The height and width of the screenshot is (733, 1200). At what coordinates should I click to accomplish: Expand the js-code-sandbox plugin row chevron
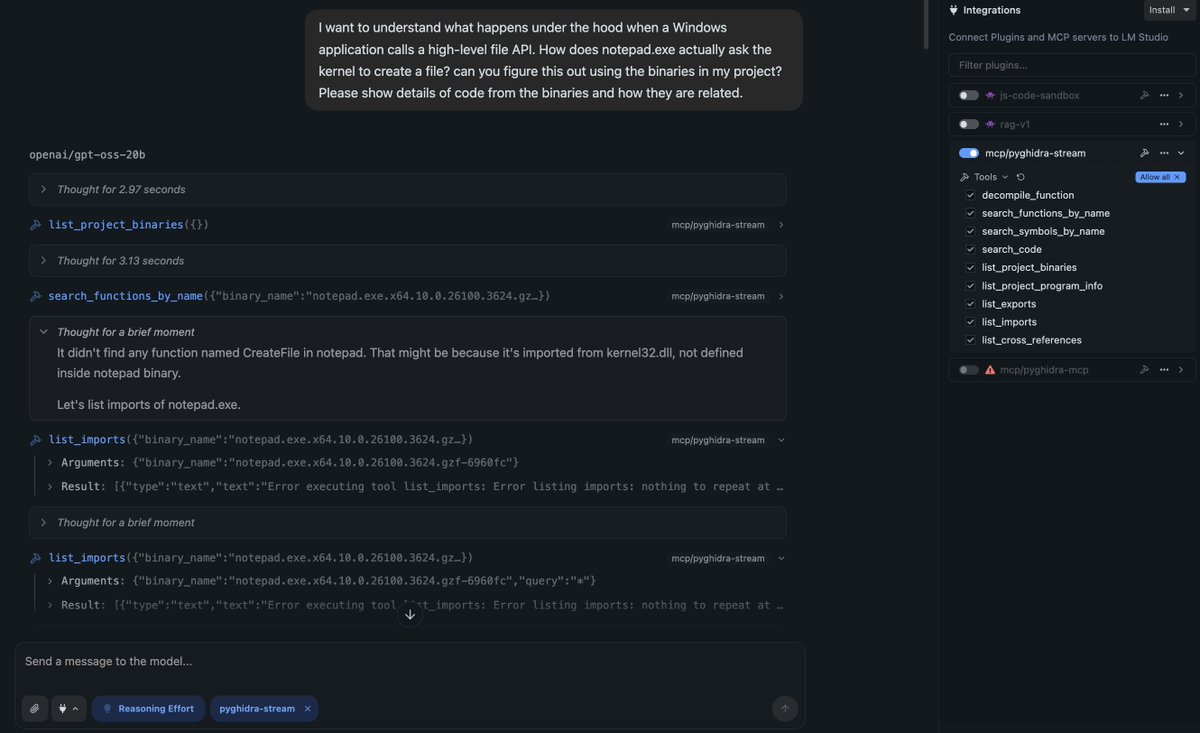pyautogui.click(x=1181, y=95)
